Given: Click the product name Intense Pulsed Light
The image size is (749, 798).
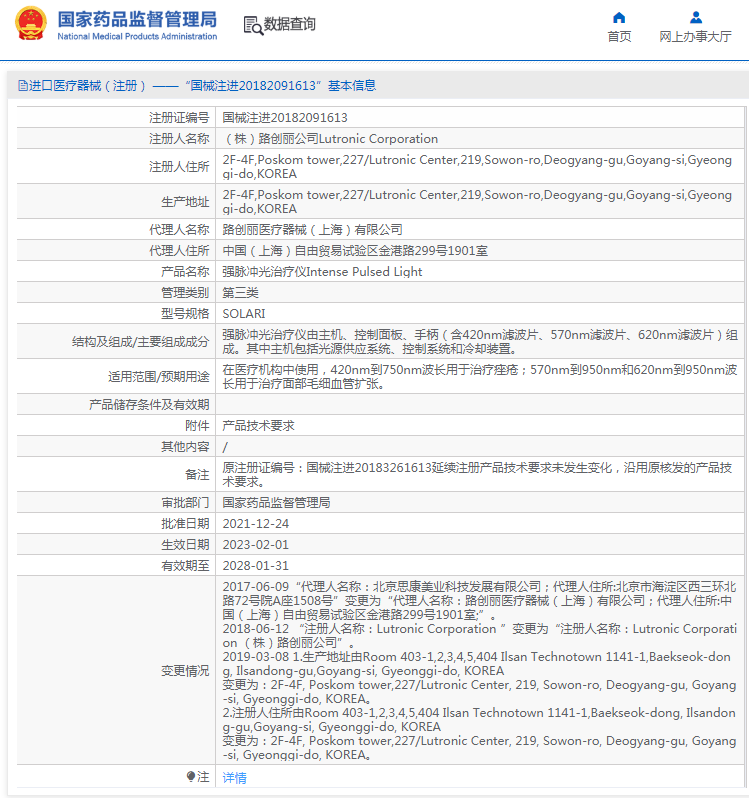Looking at the screenshot, I should 322,272.
